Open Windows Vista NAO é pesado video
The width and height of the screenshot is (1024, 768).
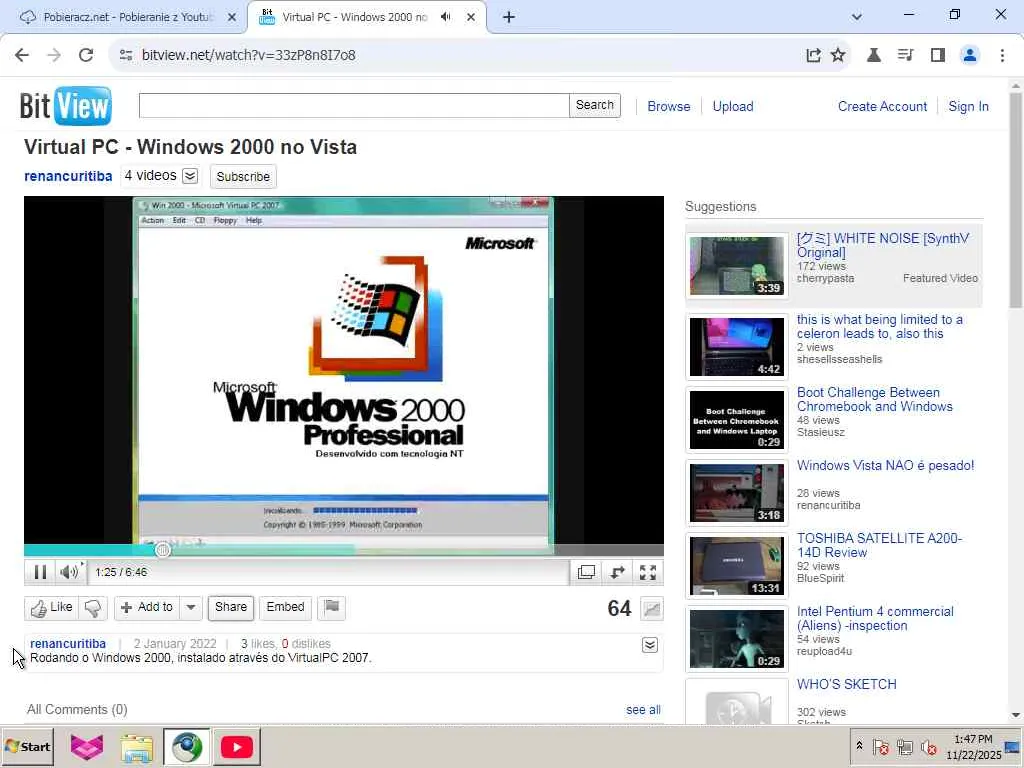[885, 466]
